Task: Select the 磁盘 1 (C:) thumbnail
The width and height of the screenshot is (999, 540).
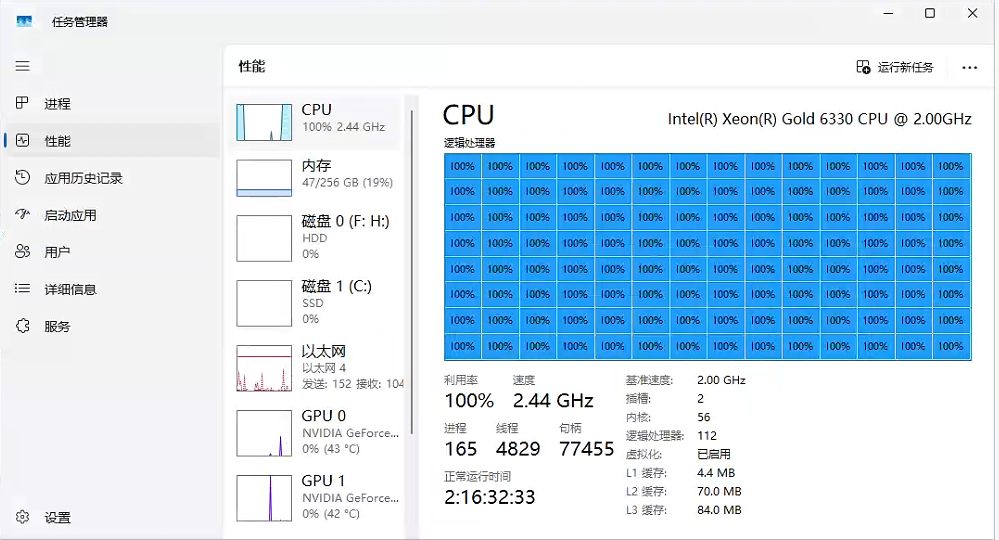Action: tap(264, 303)
